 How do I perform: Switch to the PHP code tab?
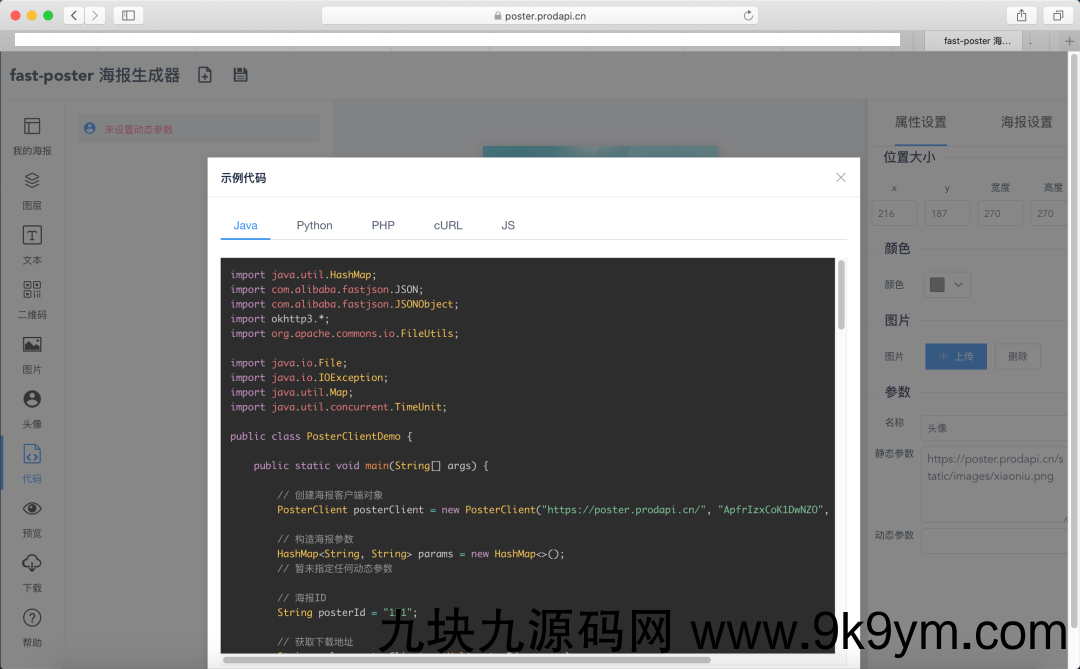tap(383, 225)
